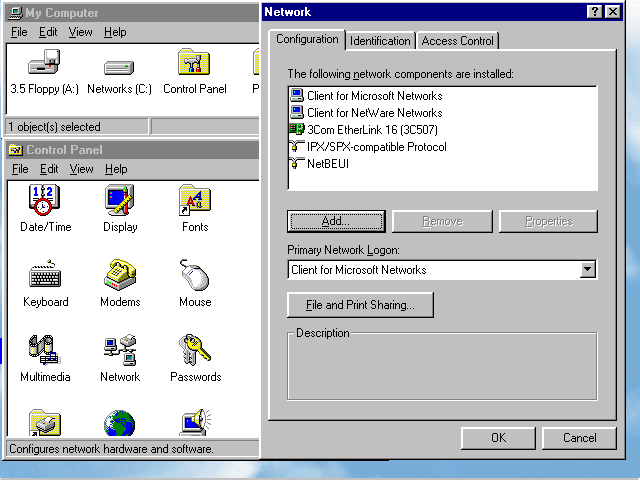Select IPX/SPX-compatible Protocol entry
This screenshot has width=640, height=480.
[x=368, y=147]
